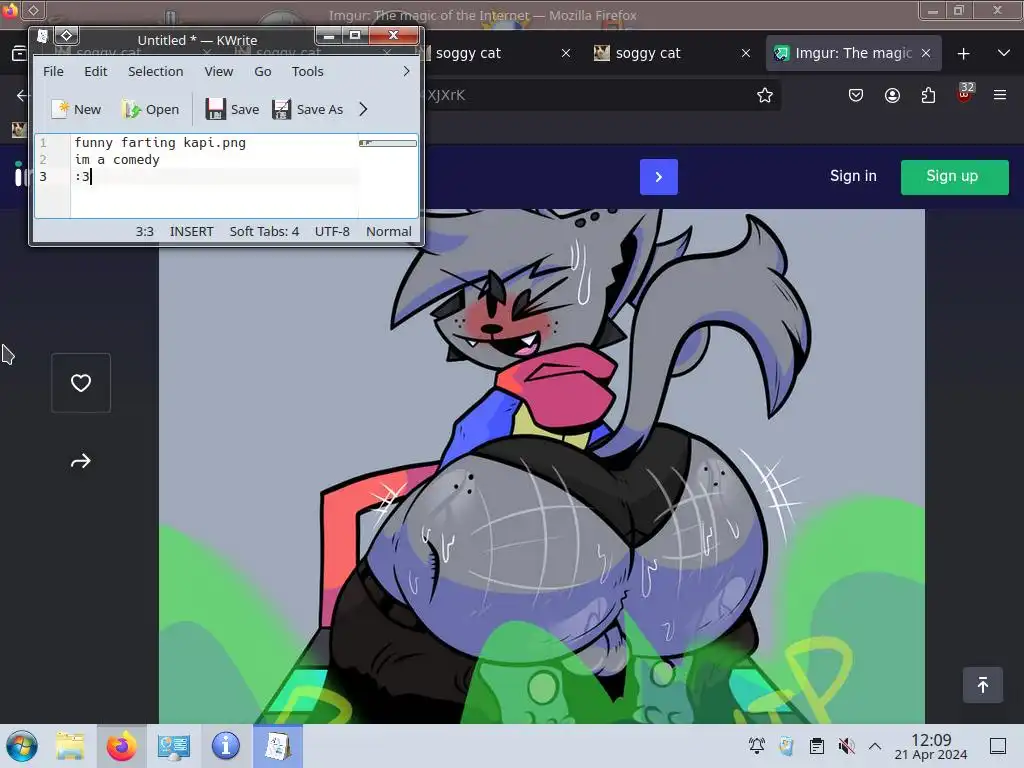
Task: Favorite the post with the heart icon
Action: coord(81,383)
